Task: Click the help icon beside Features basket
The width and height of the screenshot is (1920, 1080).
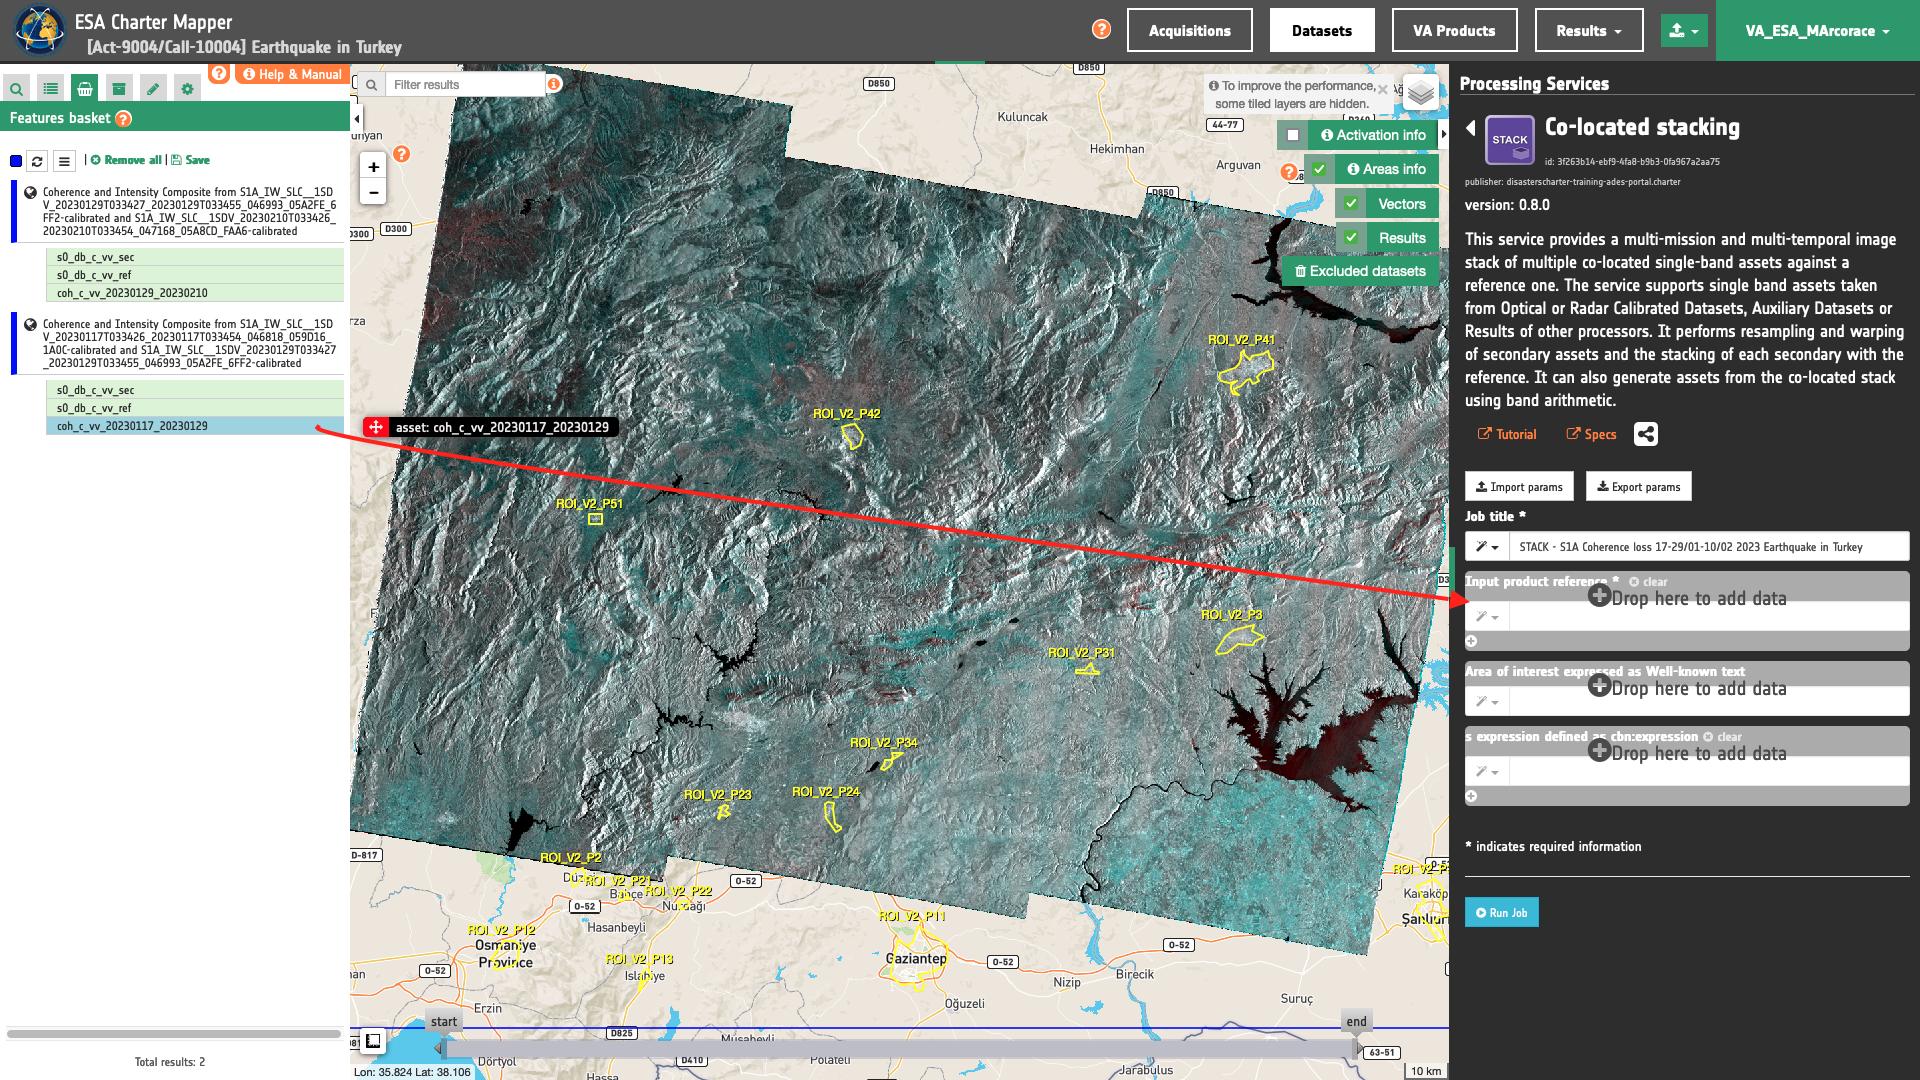Action: (x=123, y=119)
